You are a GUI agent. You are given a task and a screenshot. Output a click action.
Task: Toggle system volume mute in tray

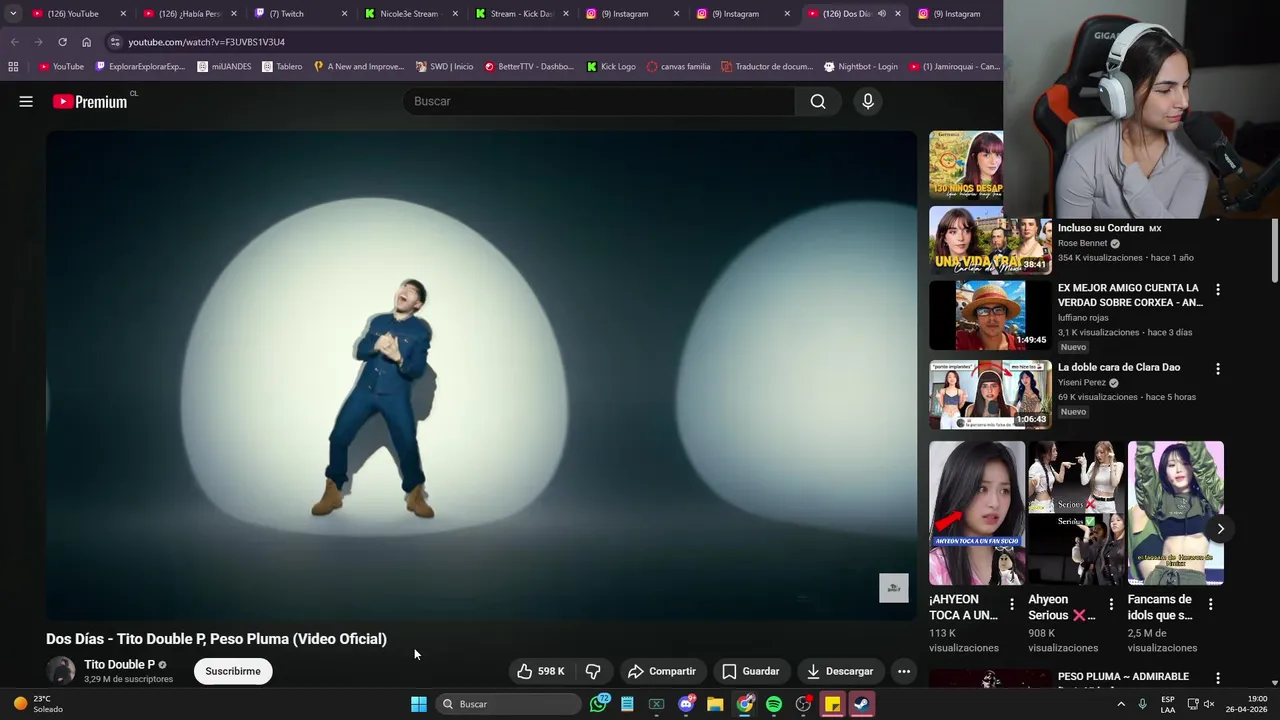coord(1209,704)
